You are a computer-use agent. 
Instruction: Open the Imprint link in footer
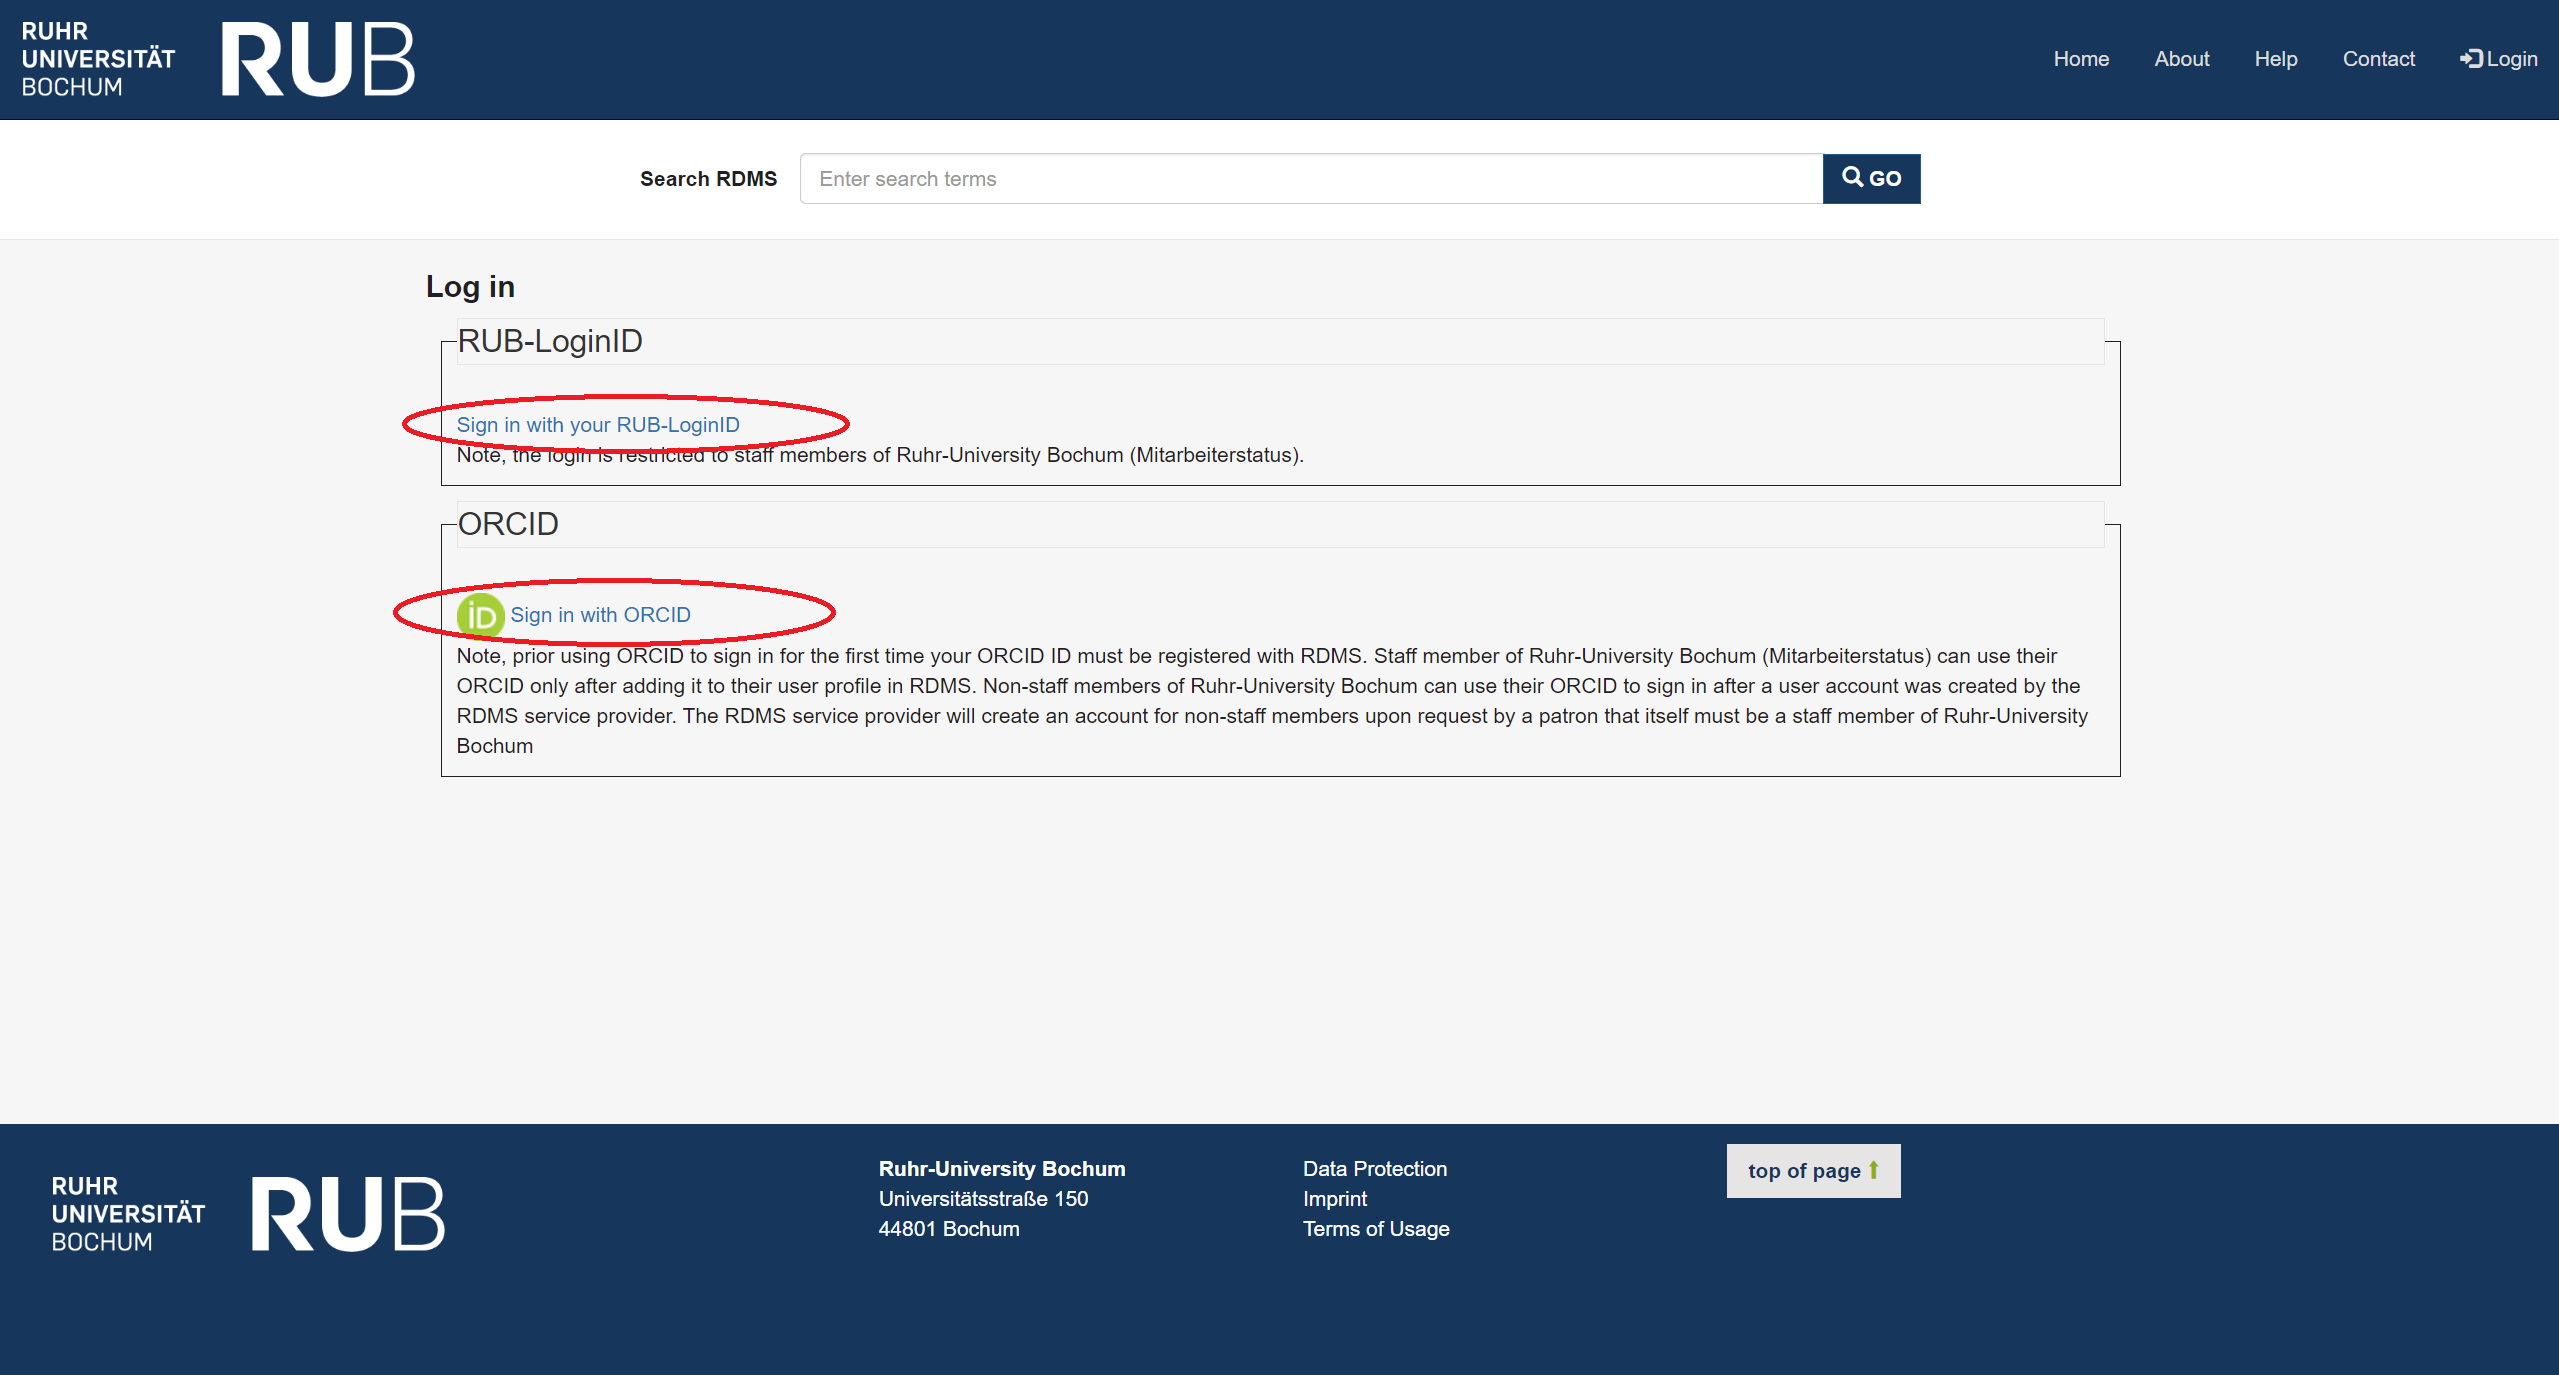point(1334,1199)
